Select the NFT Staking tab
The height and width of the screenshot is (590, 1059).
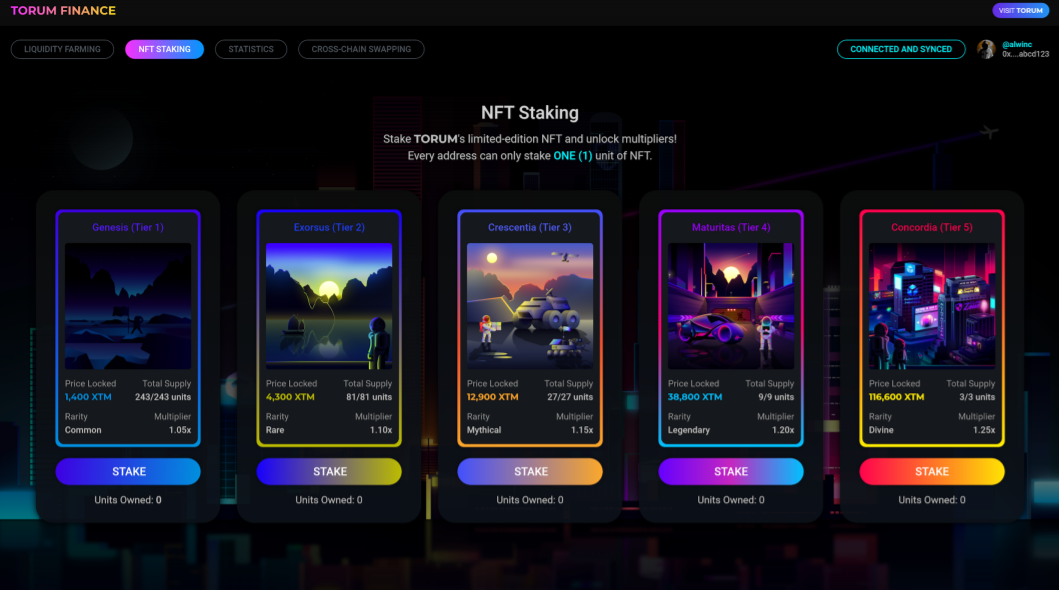(164, 49)
